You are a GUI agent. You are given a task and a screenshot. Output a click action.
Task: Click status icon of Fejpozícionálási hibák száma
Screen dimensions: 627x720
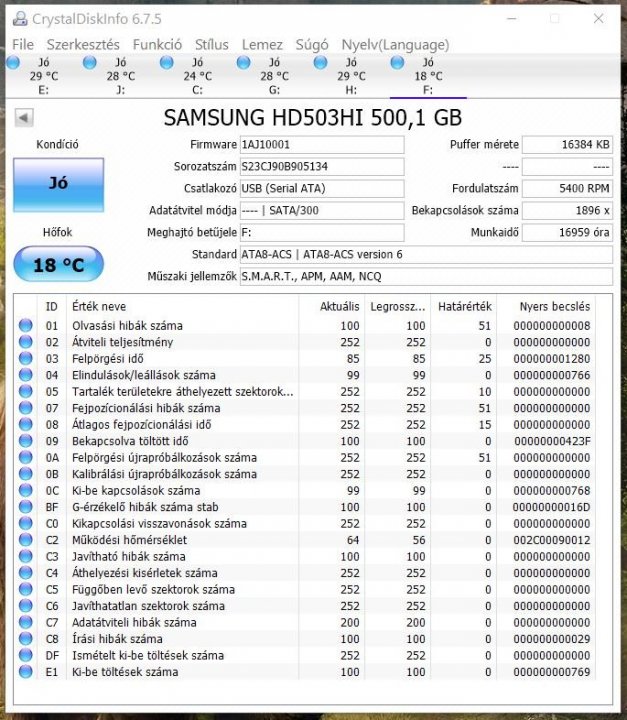click(26, 408)
